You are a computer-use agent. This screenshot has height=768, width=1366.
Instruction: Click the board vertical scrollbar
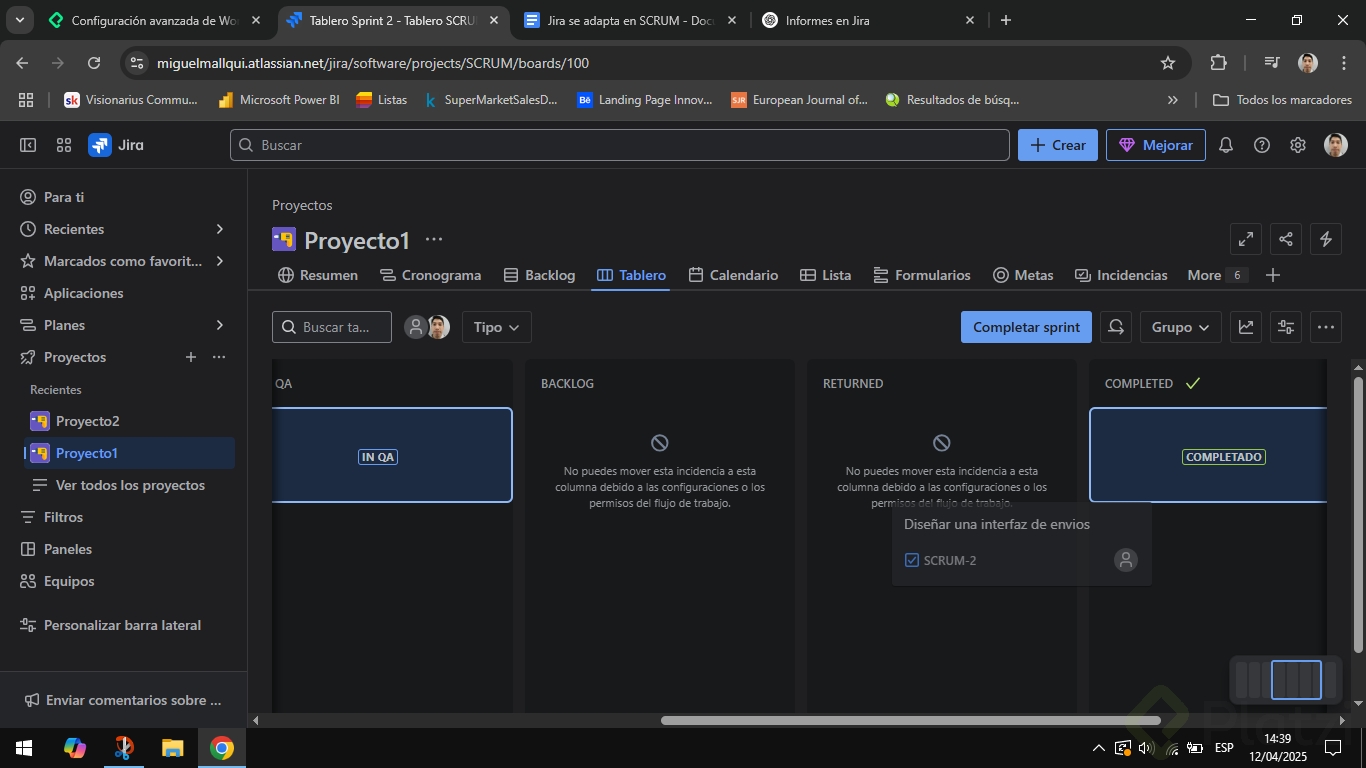1357,515
